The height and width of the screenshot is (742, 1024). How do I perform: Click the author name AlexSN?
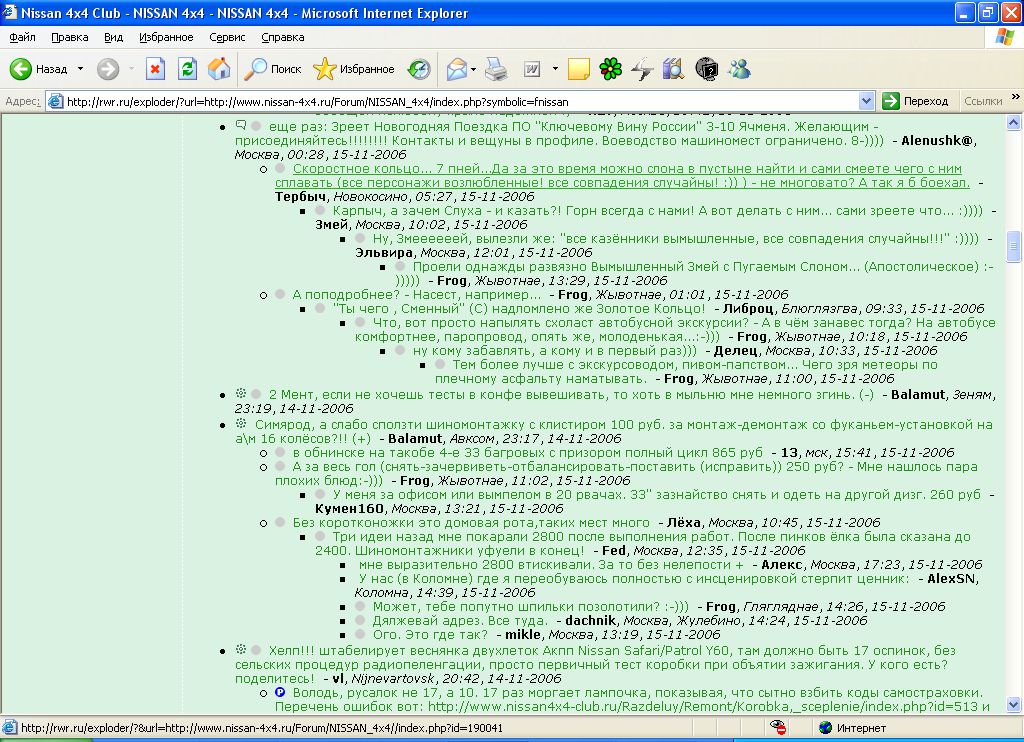pos(952,579)
